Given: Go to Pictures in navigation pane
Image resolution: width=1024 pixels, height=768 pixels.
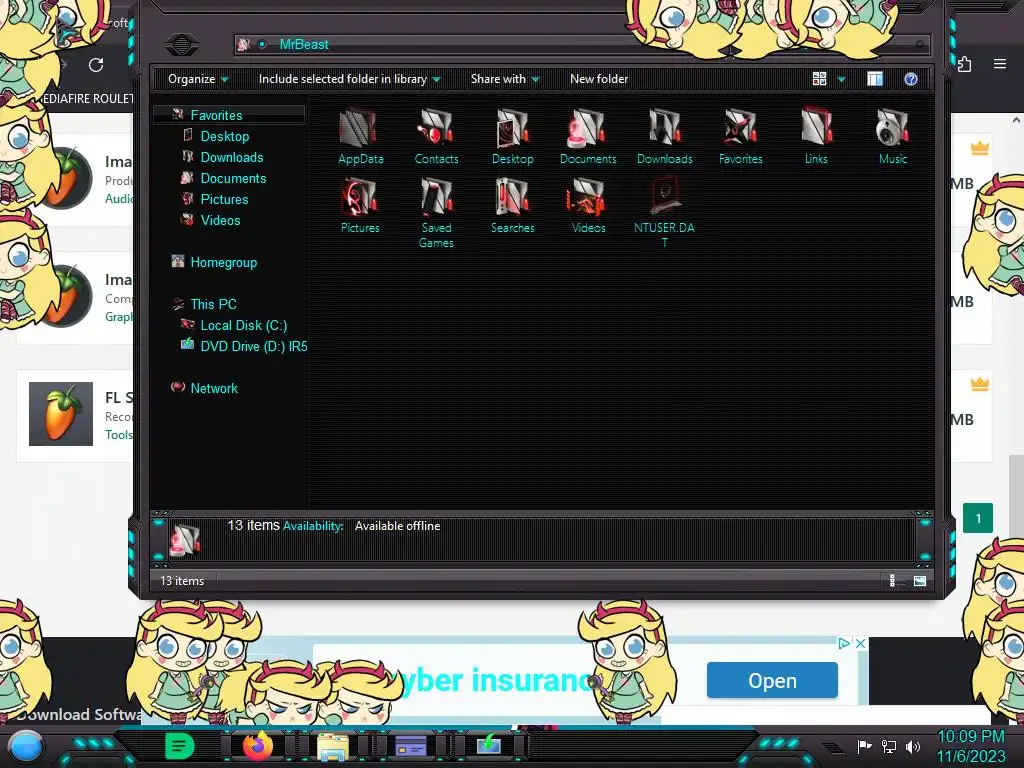Looking at the screenshot, I should click(x=224, y=199).
